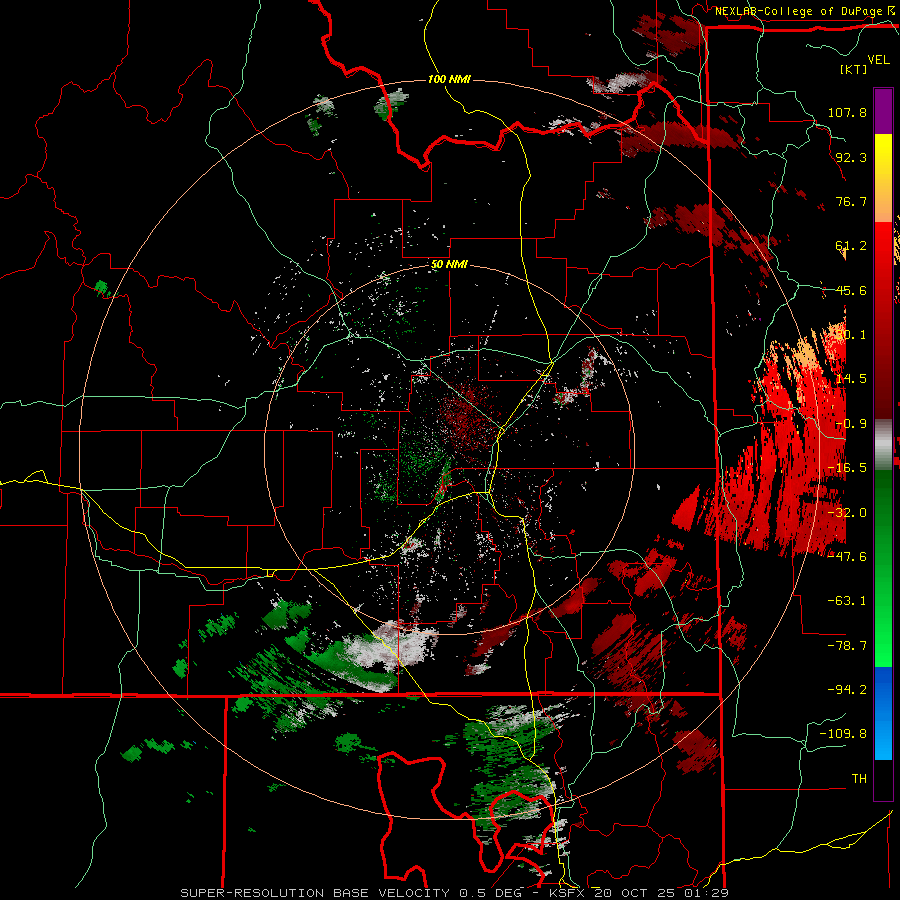
Task: Click the -63.1 velocity scale value
Action: pos(847,601)
